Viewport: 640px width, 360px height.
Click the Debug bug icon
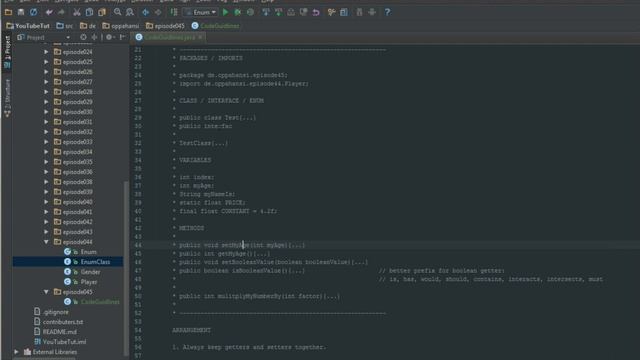[x=238, y=12]
